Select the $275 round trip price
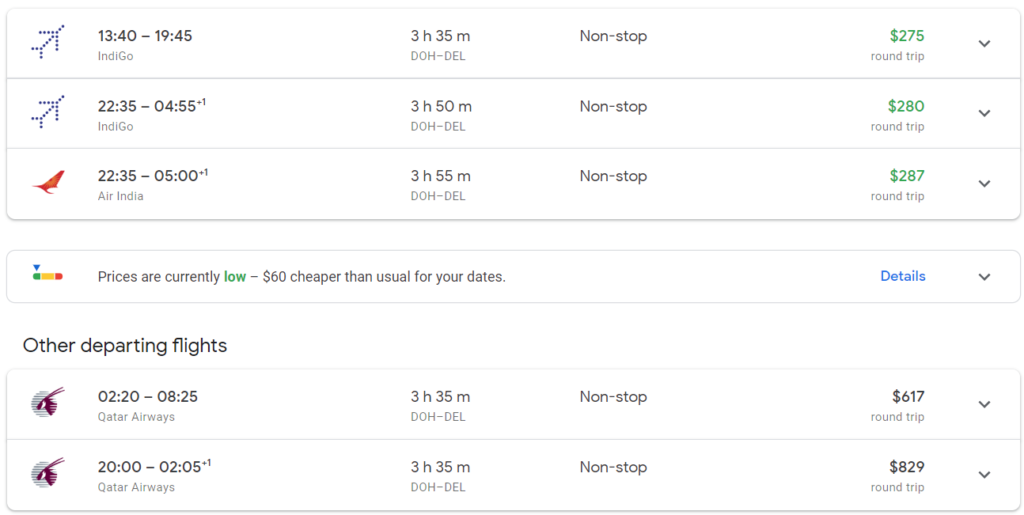1024x515 pixels. click(907, 36)
